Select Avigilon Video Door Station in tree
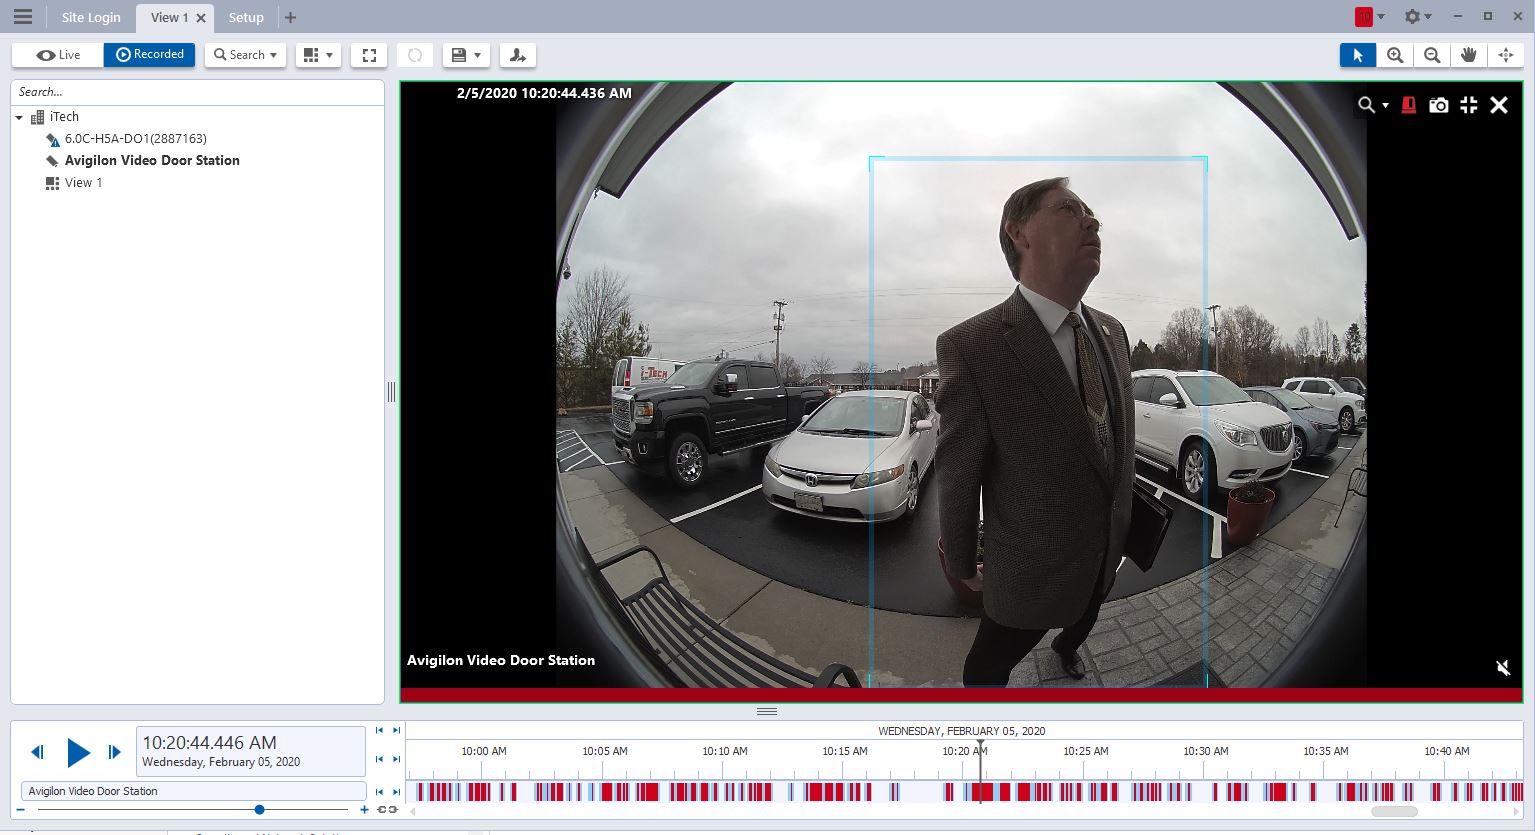 point(152,160)
